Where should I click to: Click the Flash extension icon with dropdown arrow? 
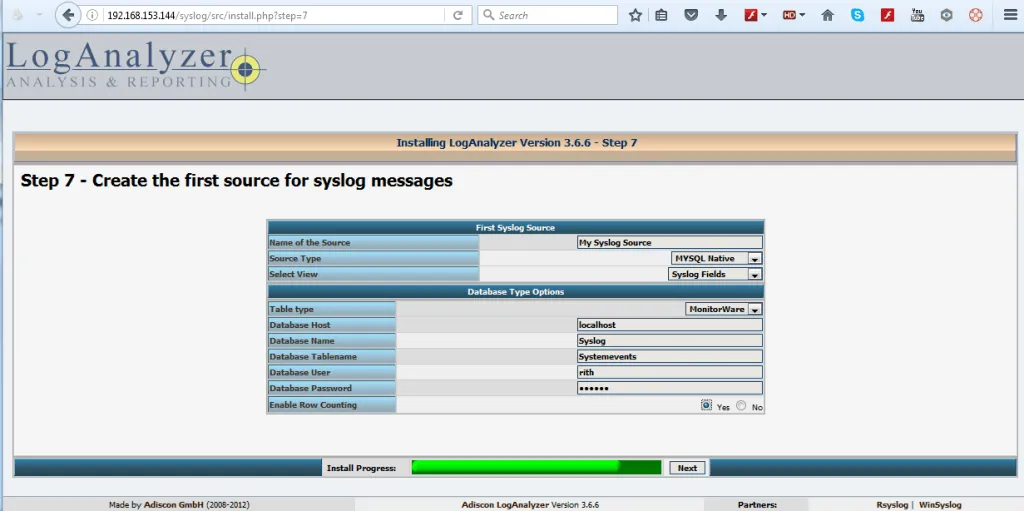[x=756, y=15]
